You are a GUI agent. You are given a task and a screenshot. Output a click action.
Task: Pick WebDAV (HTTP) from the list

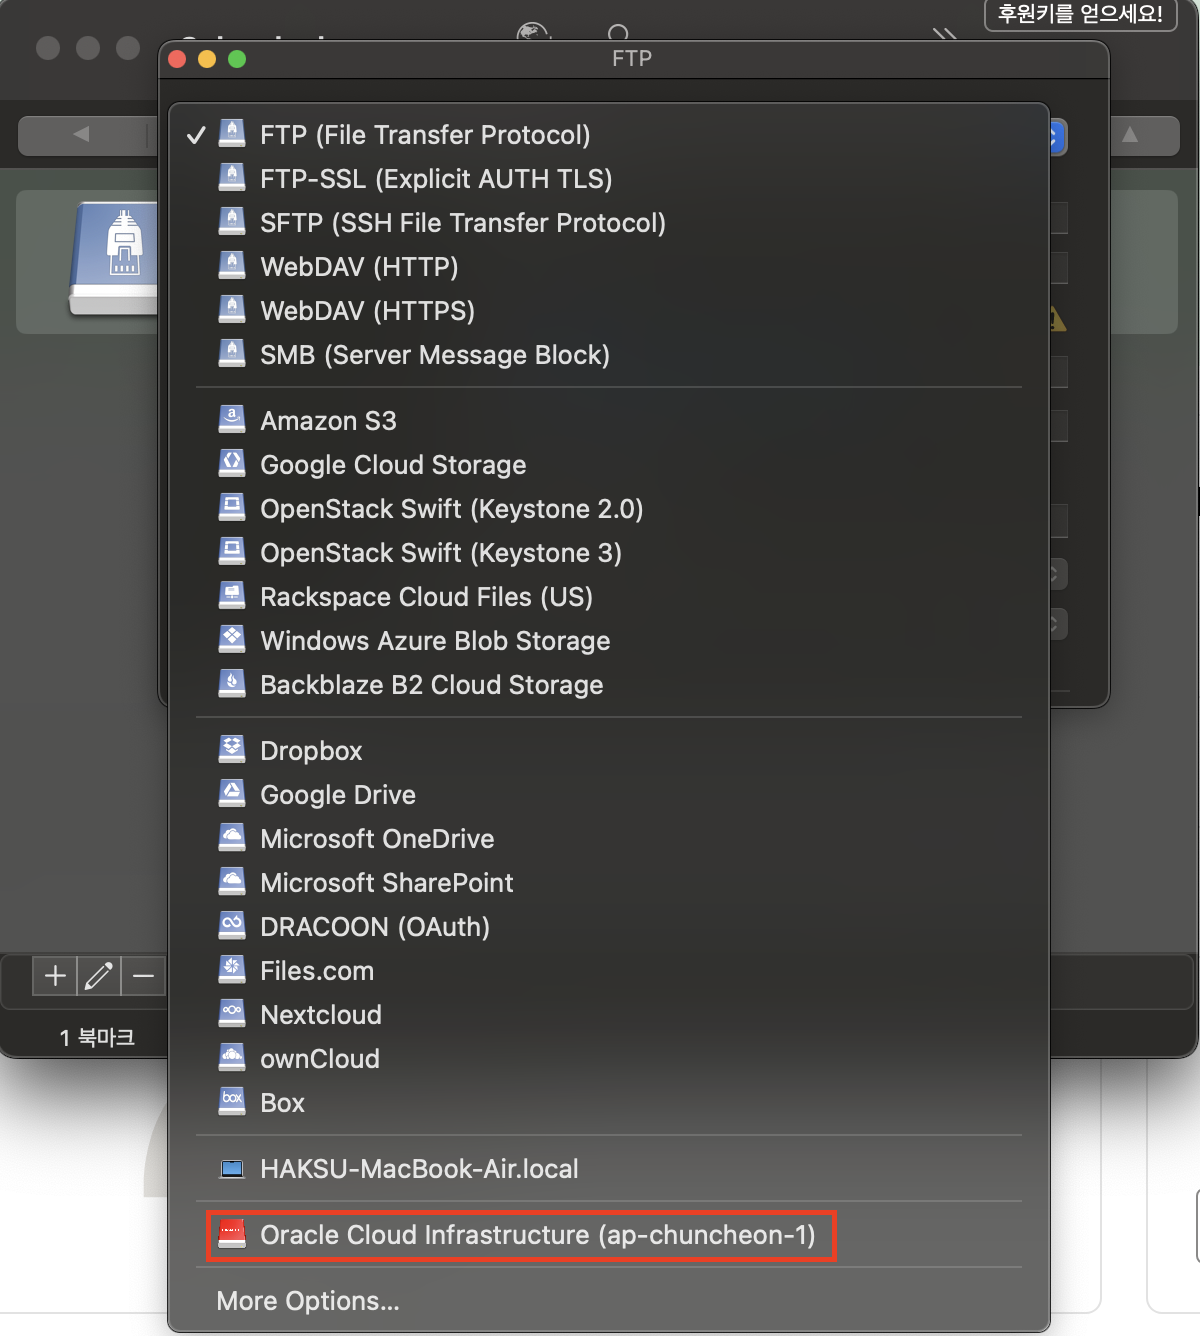[609, 267]
